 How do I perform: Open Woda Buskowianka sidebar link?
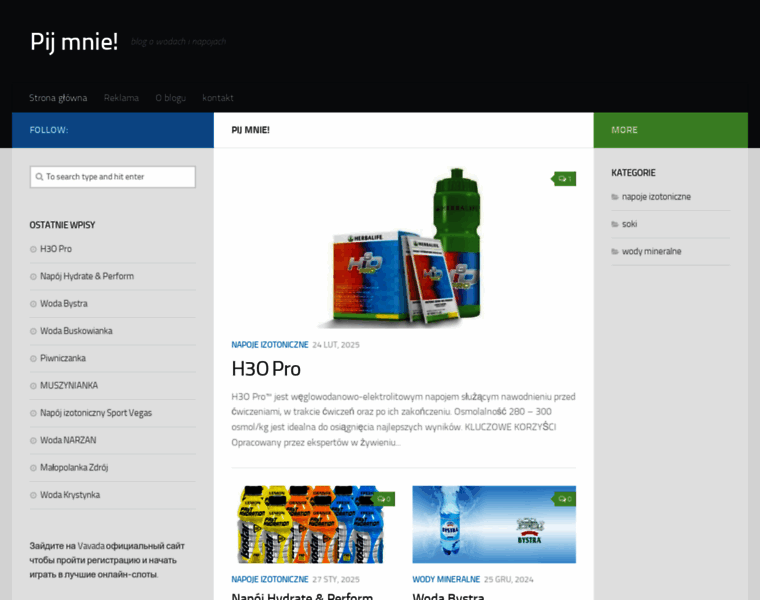click(x=76, y=331)
